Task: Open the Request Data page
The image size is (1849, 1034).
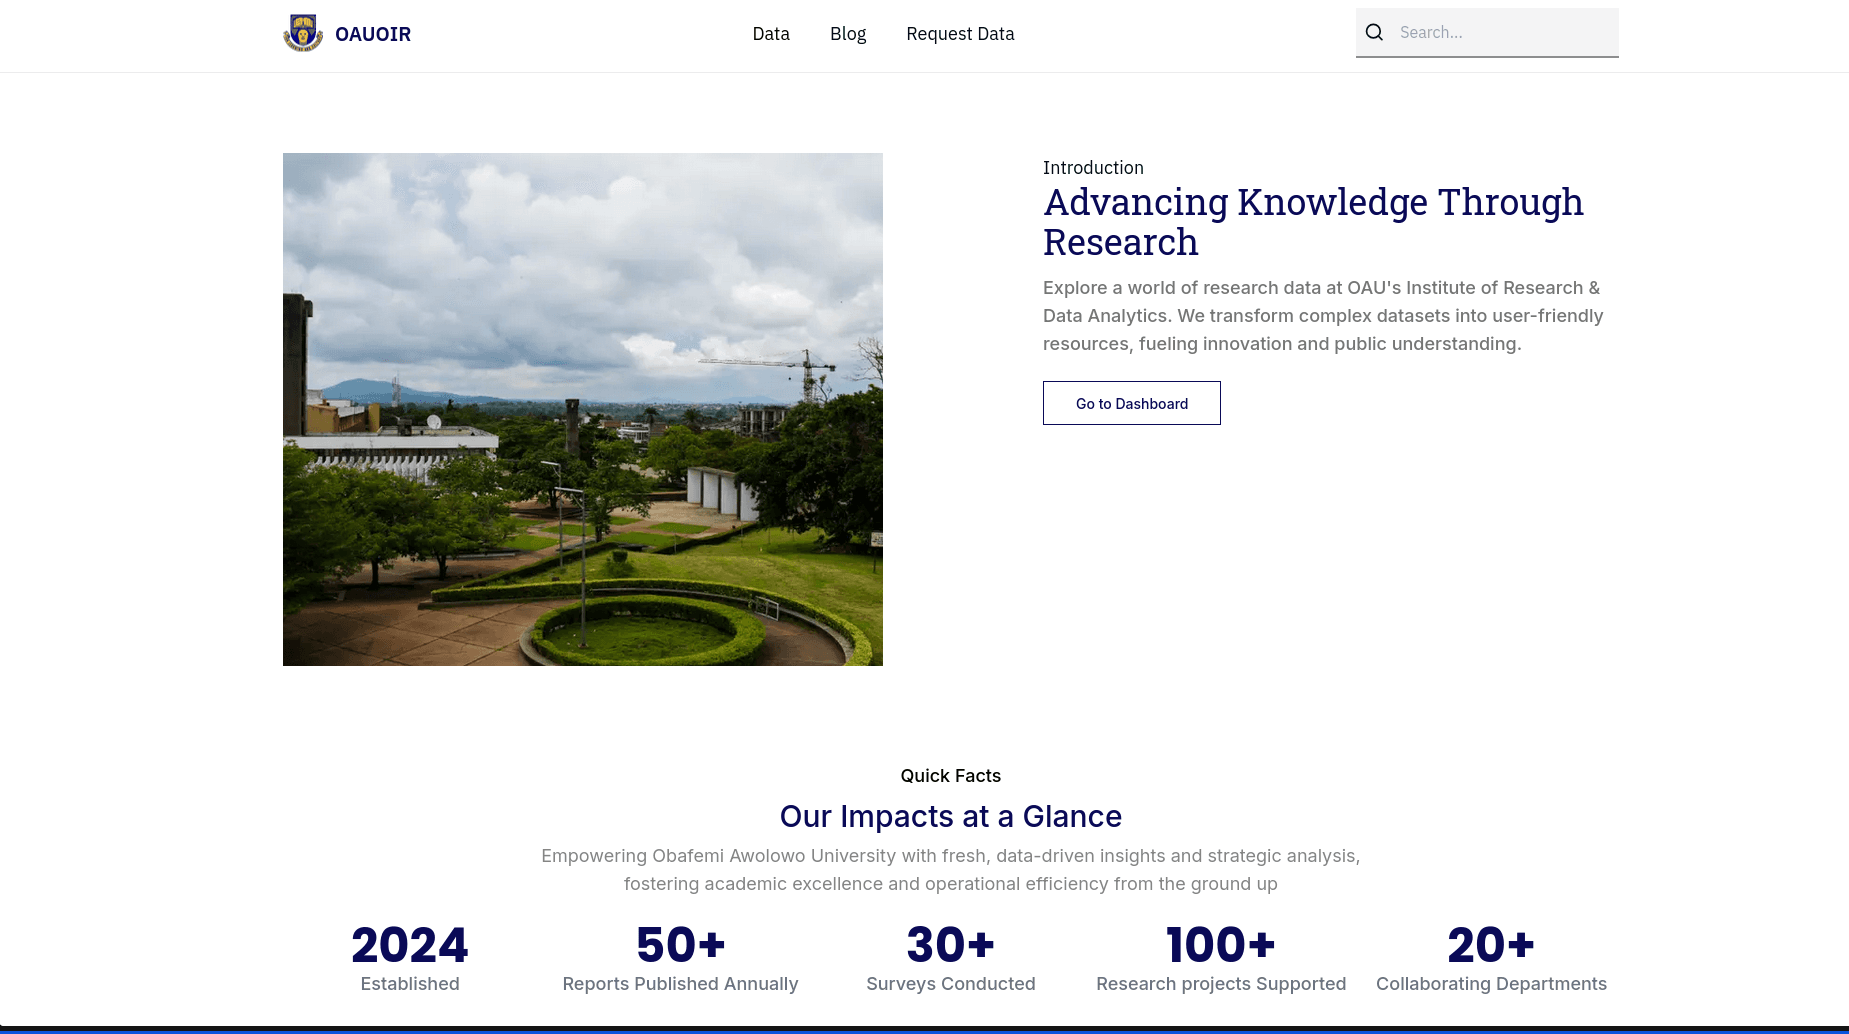Action: tap(959, 34)
